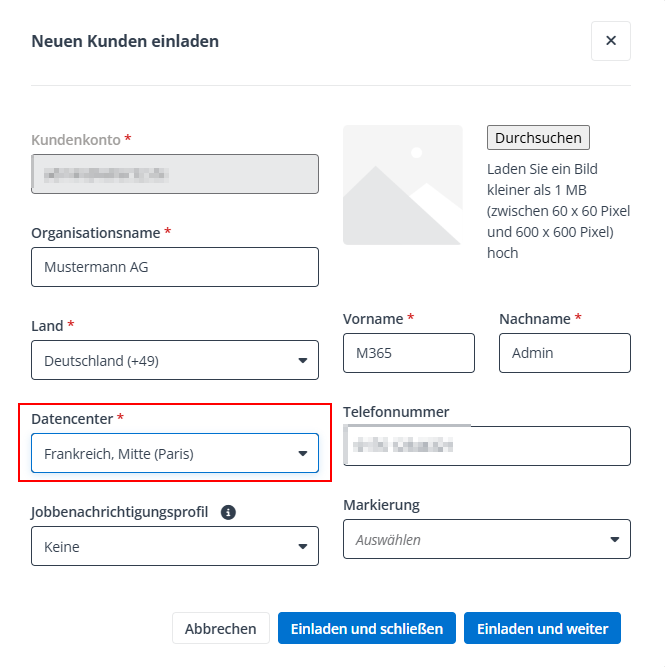Image resolution: width=665 pixels, height=667 pixels.
Task: Cancel with the Abbrechen button
Action: 221,628
